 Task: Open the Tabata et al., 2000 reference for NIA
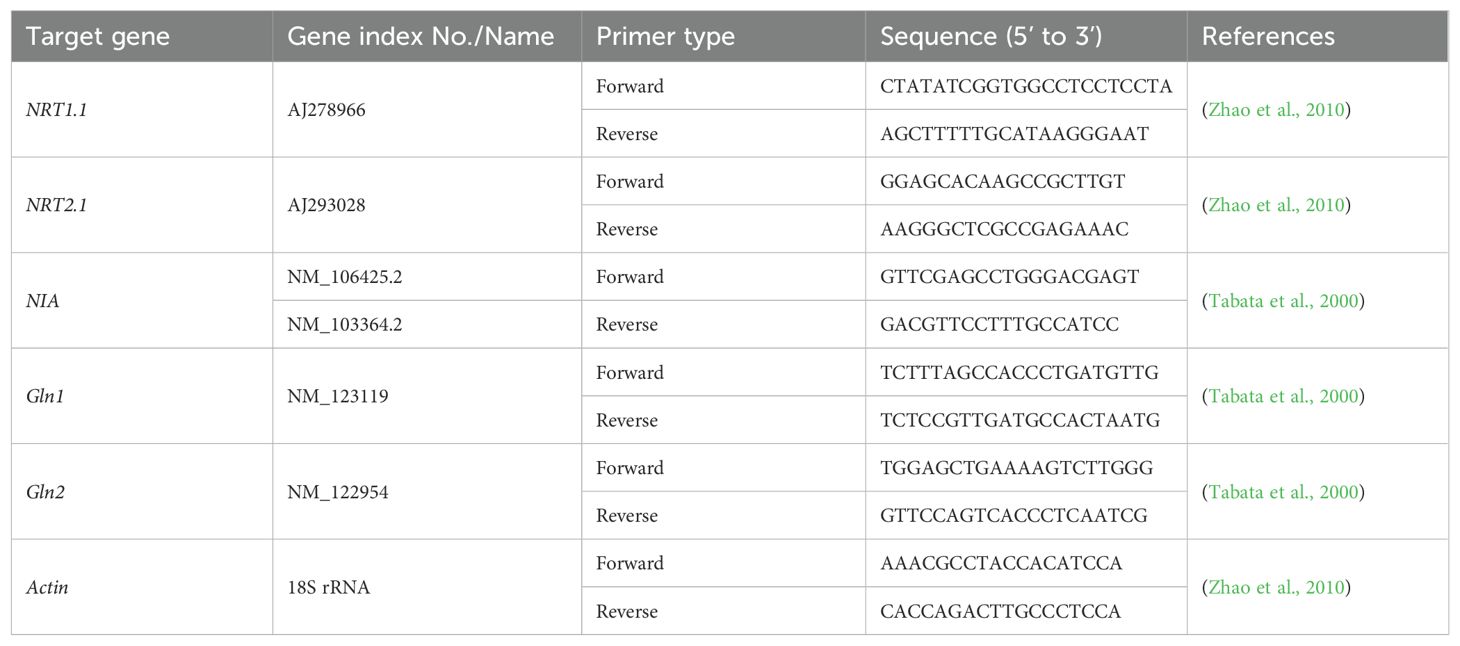point(1281,301)
